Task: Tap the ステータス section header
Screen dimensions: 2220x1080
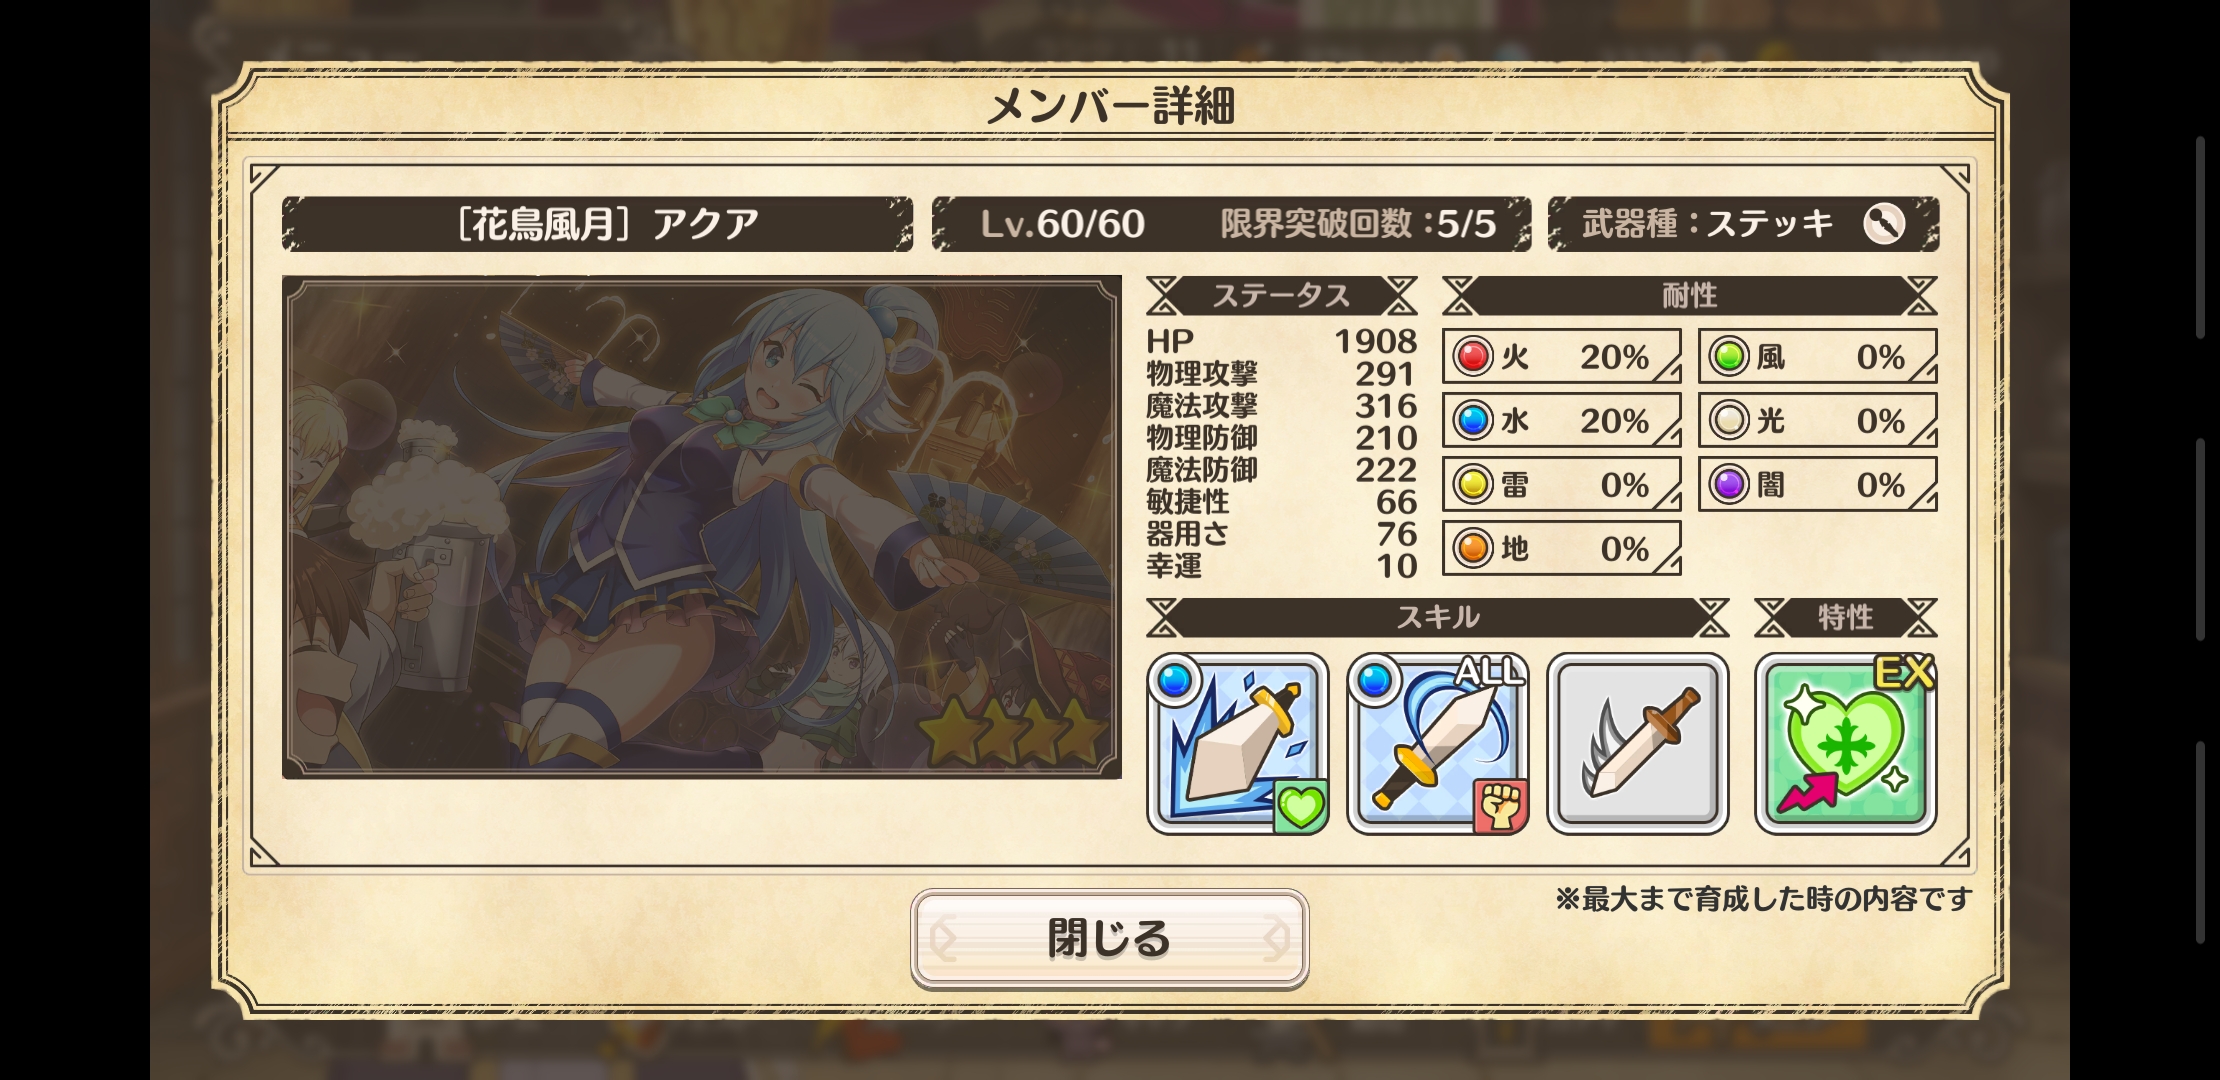Action: click(1282, 296)
